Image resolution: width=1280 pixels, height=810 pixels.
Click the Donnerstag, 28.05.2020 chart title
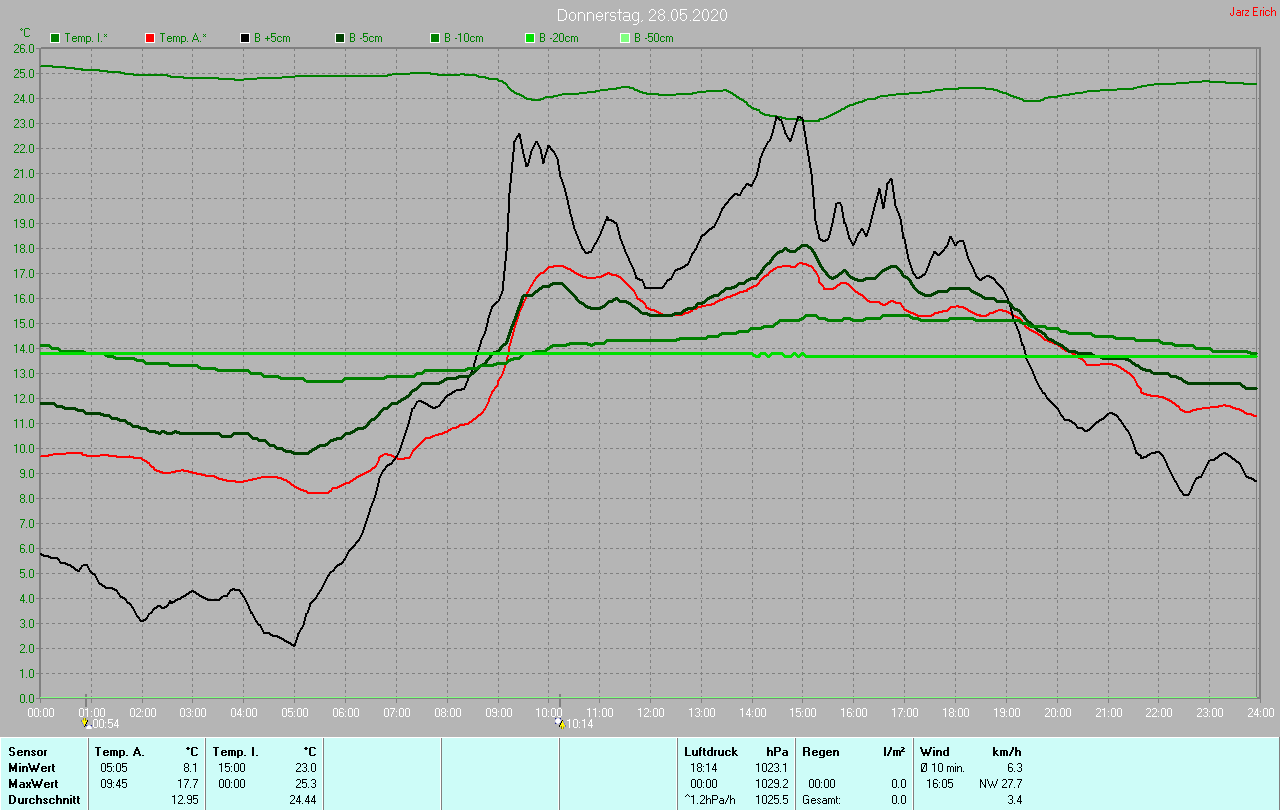pyautogui.click(x=642, y=15)
